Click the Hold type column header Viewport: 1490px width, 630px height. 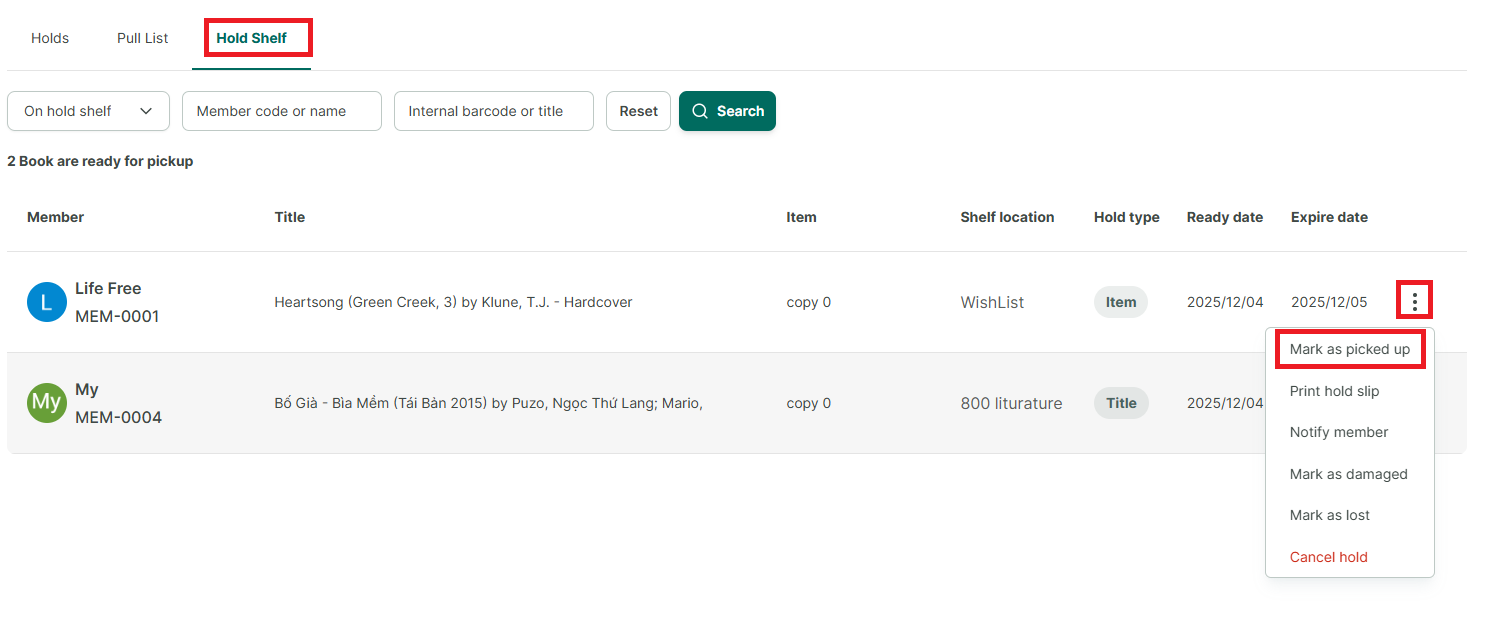(x=1127, y=217)
